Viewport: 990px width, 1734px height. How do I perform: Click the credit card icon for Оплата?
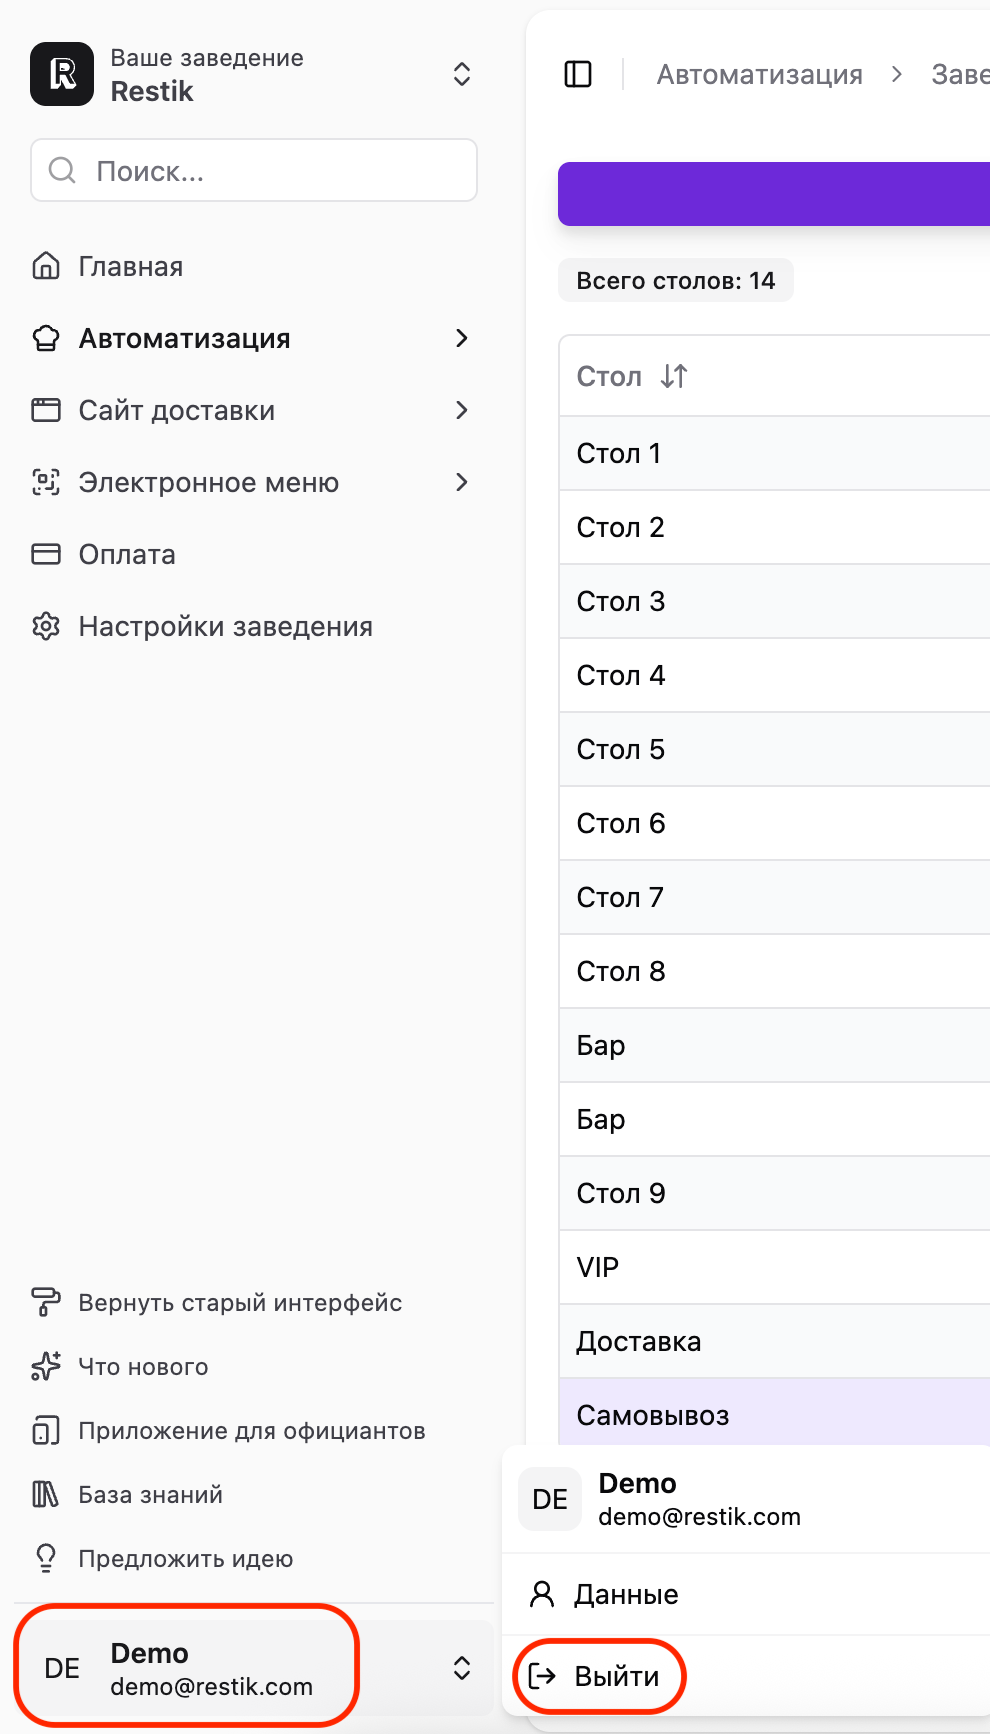pos(46,554)
